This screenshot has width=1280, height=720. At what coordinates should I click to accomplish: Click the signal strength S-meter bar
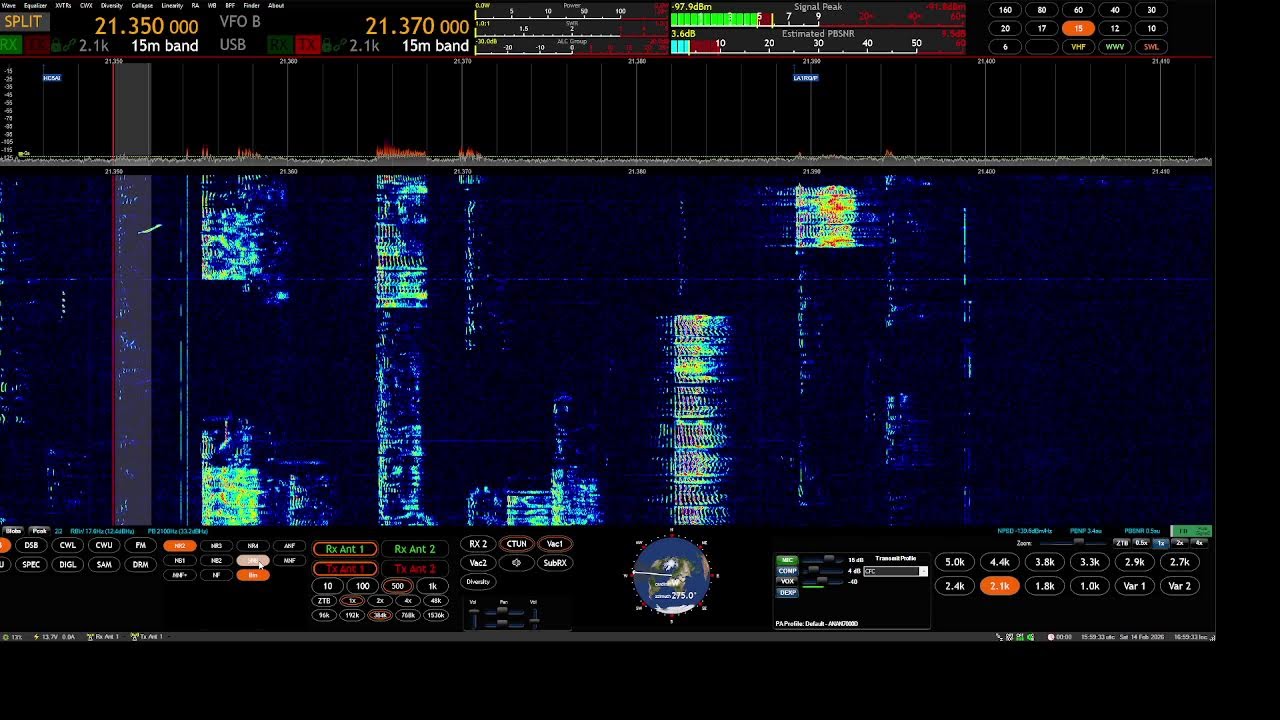click(818, 19)
